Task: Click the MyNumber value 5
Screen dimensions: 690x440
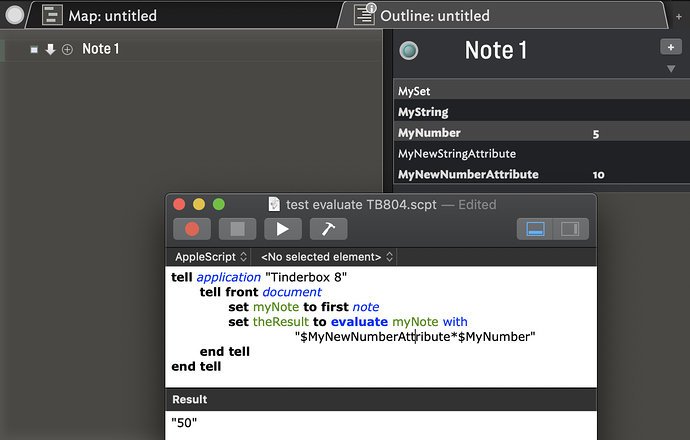Action: 596,134
